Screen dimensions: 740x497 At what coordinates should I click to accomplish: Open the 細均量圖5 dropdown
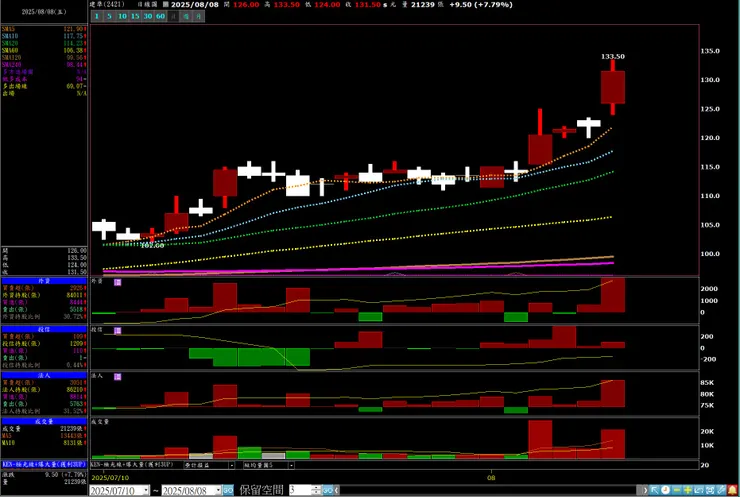pos(291,465)
